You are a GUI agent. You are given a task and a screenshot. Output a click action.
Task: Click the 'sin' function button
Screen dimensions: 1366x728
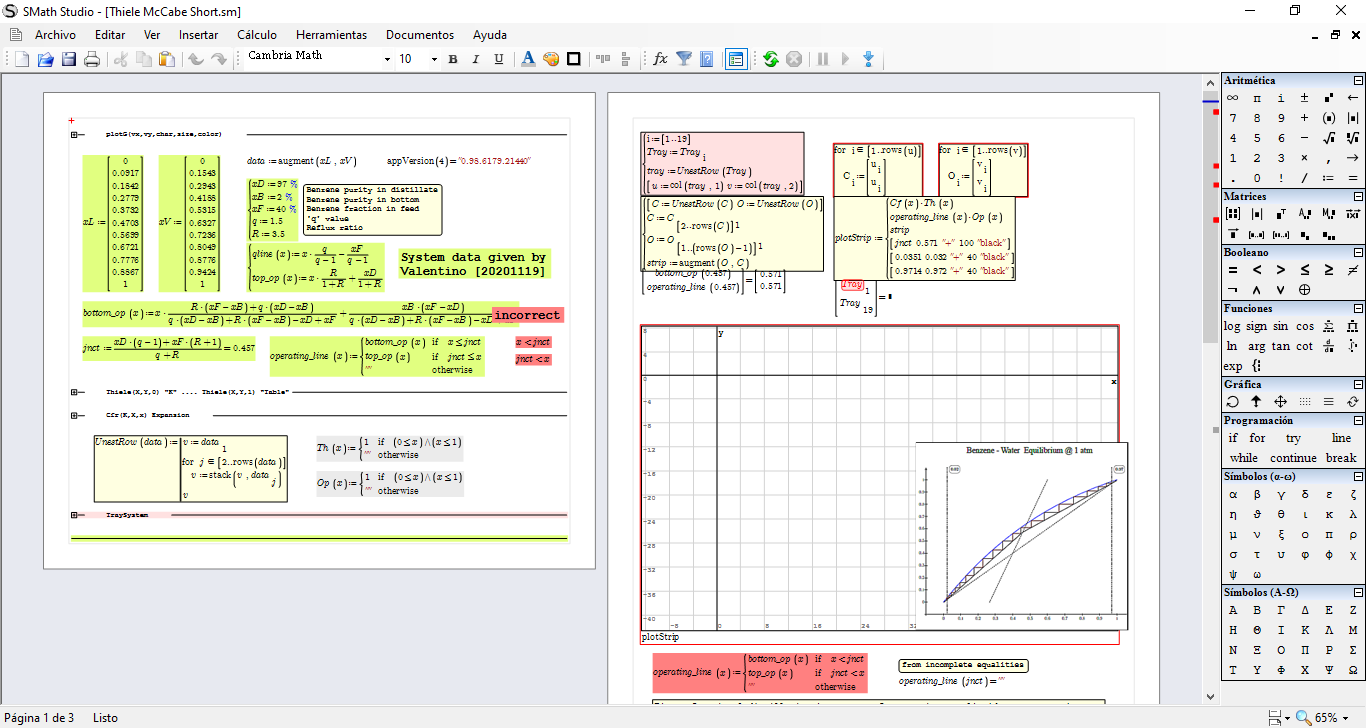1280,326
